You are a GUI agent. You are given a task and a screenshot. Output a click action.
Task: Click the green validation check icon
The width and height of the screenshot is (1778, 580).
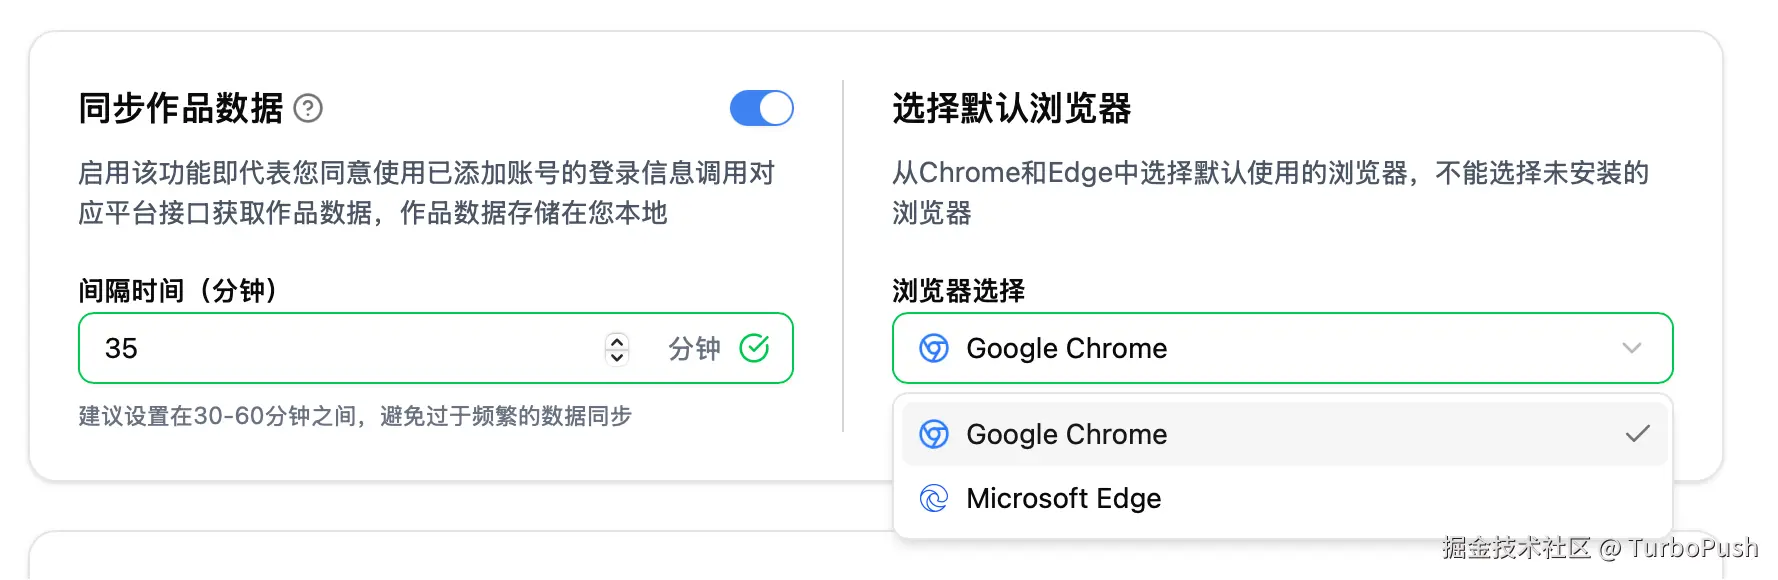[754, 348]
